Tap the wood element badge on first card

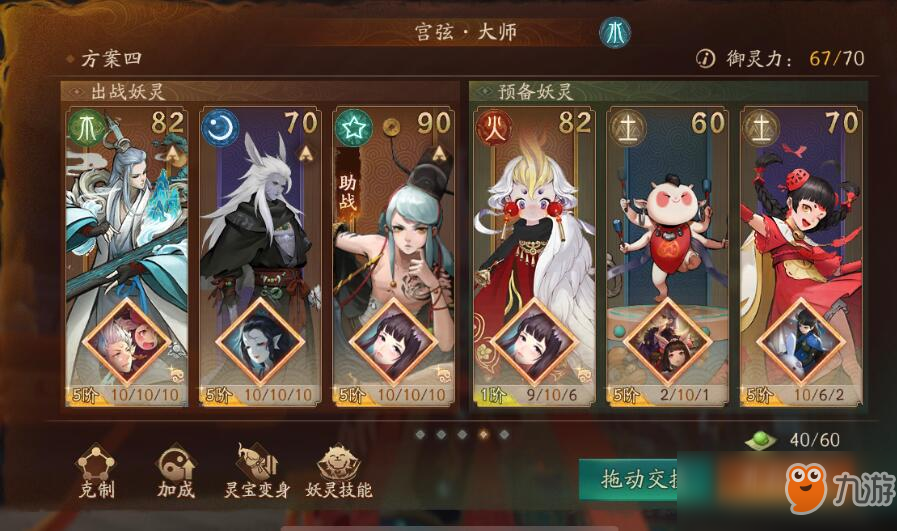click(x=87, y=128)
